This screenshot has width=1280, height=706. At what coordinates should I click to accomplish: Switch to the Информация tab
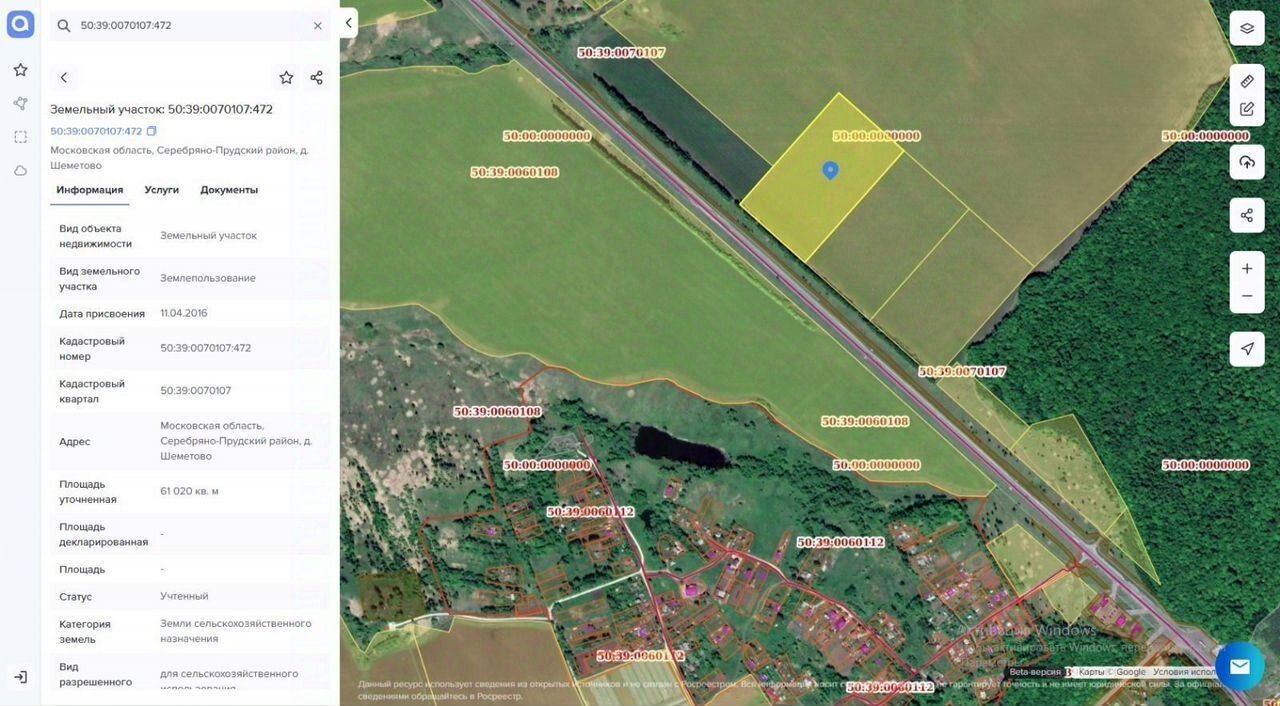coord(90,190)
